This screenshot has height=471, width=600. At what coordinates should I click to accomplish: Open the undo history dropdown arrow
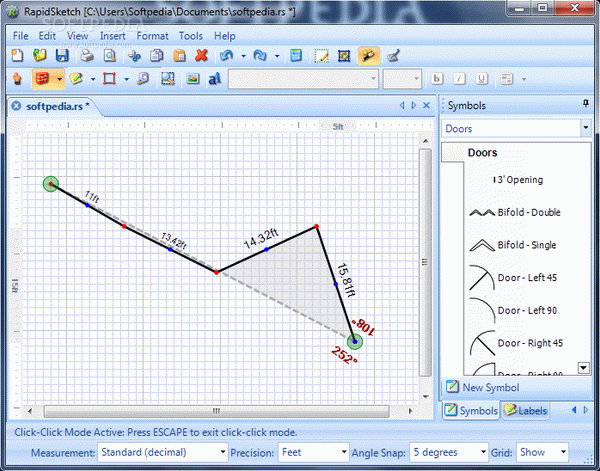[243, 56]
